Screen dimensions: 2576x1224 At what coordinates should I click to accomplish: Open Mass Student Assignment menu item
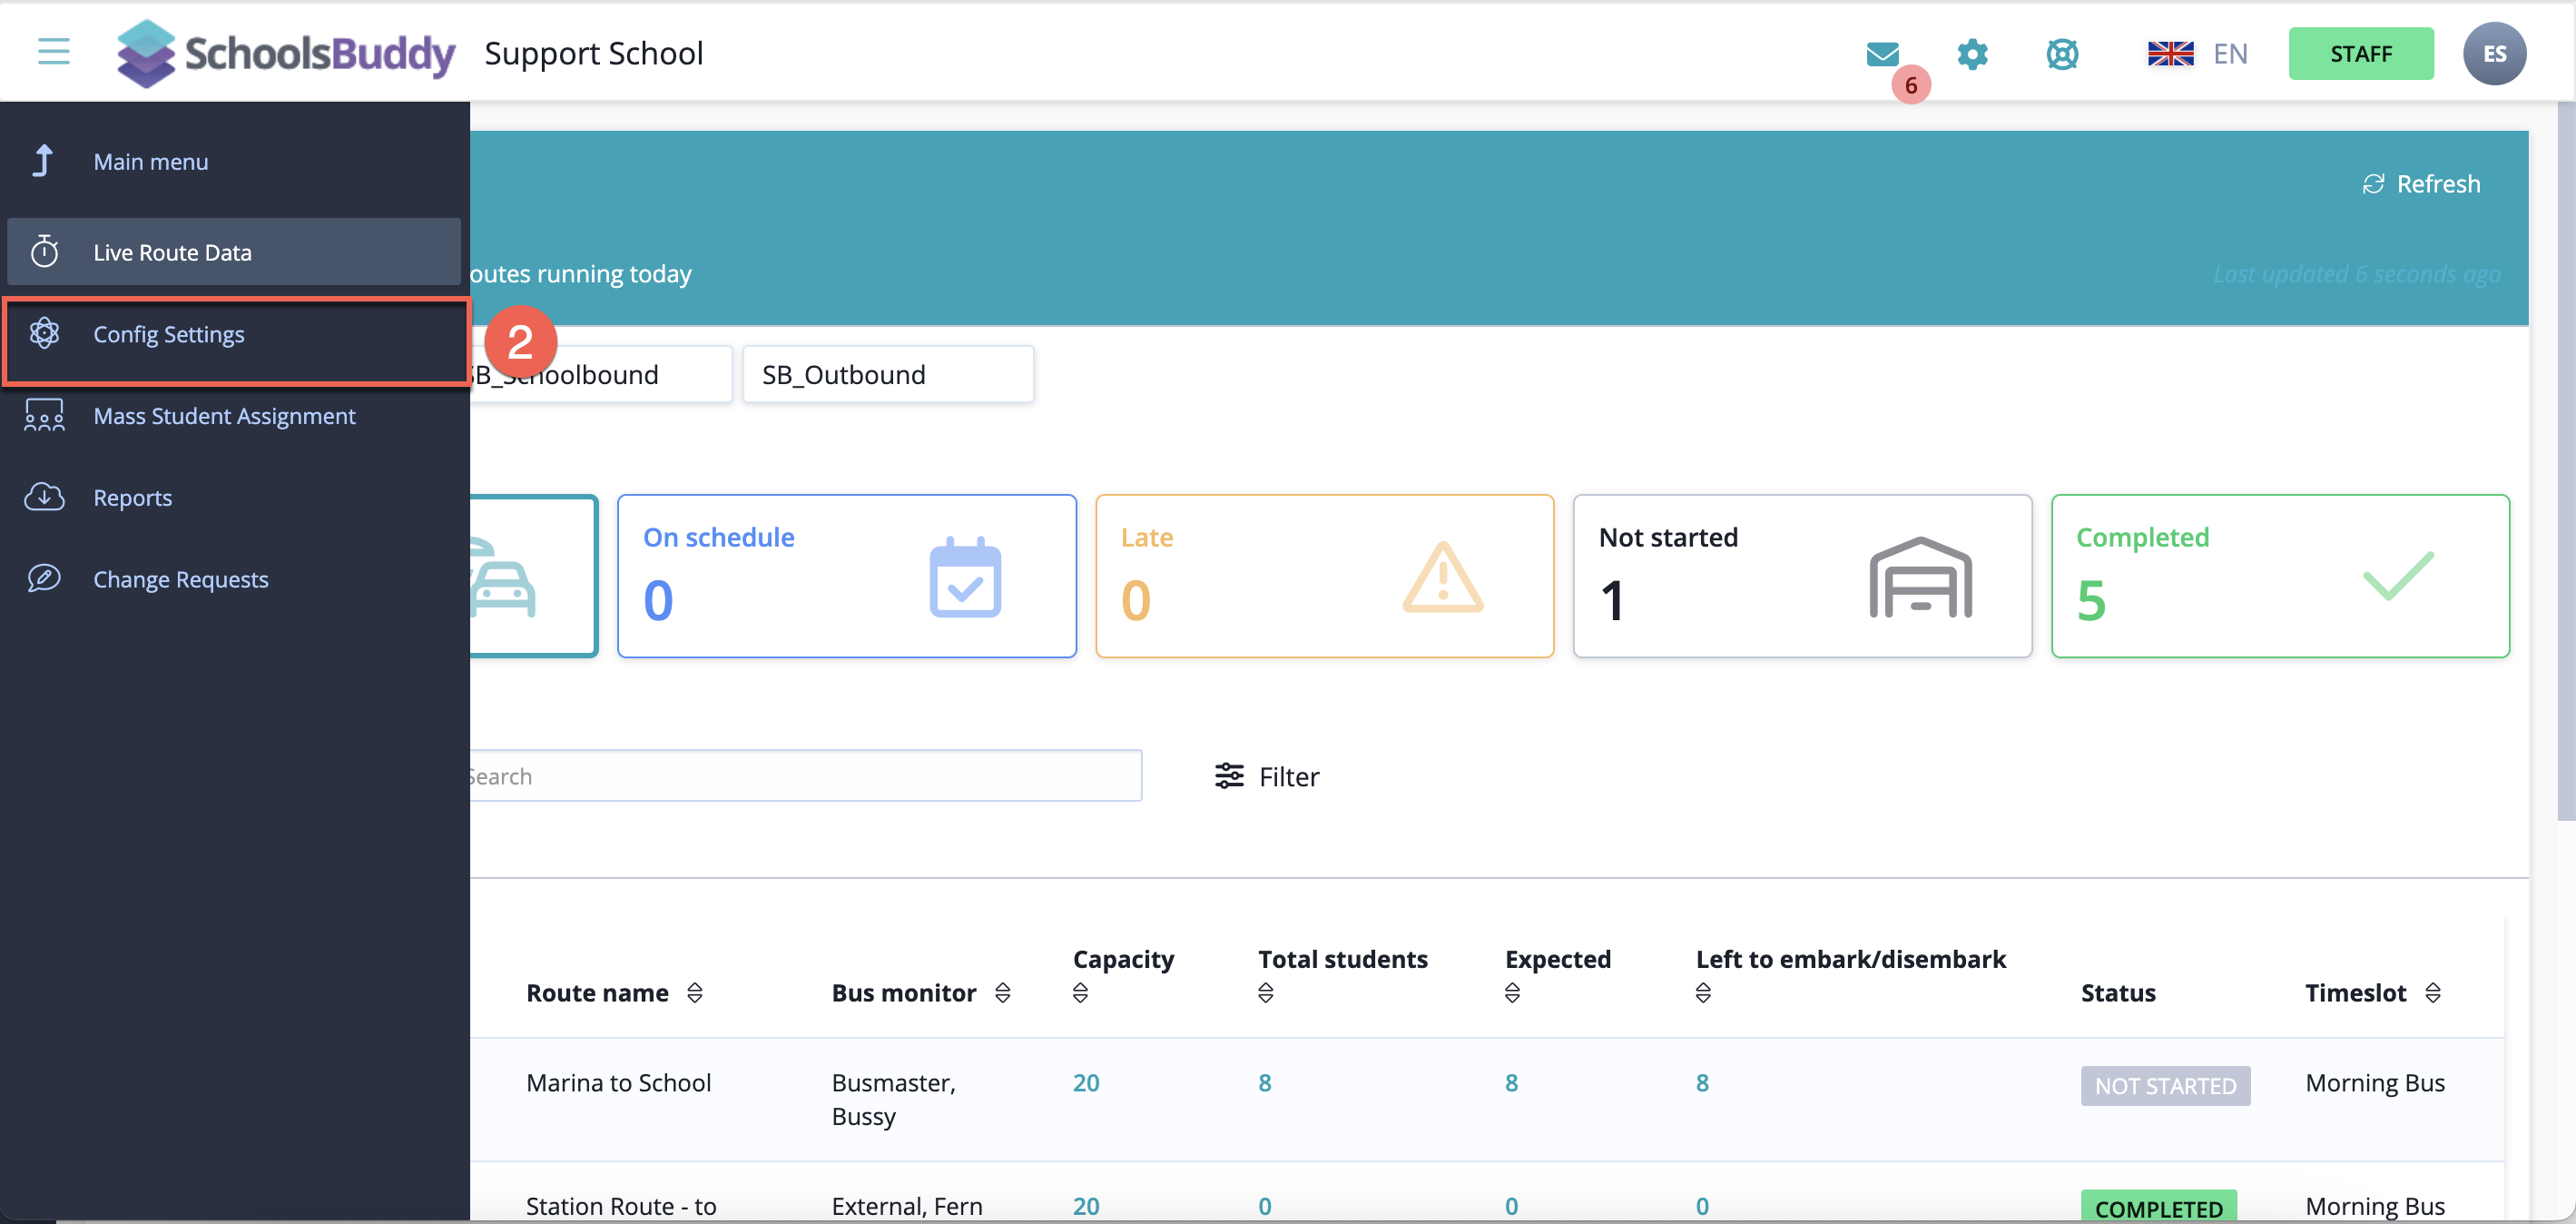coord(224,416)
